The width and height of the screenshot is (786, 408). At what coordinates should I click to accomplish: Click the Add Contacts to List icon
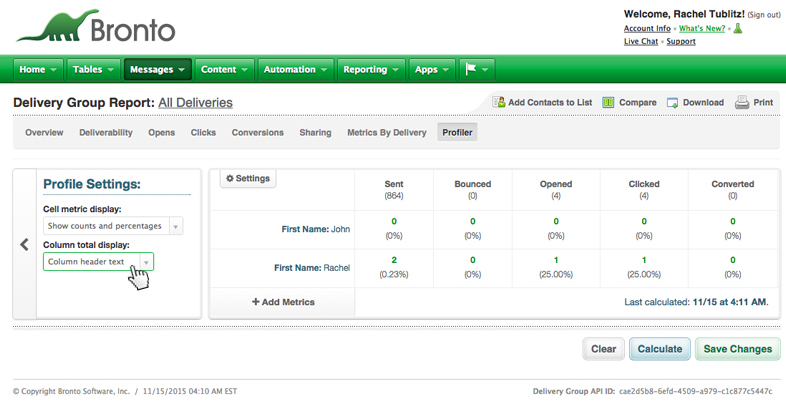499,103
